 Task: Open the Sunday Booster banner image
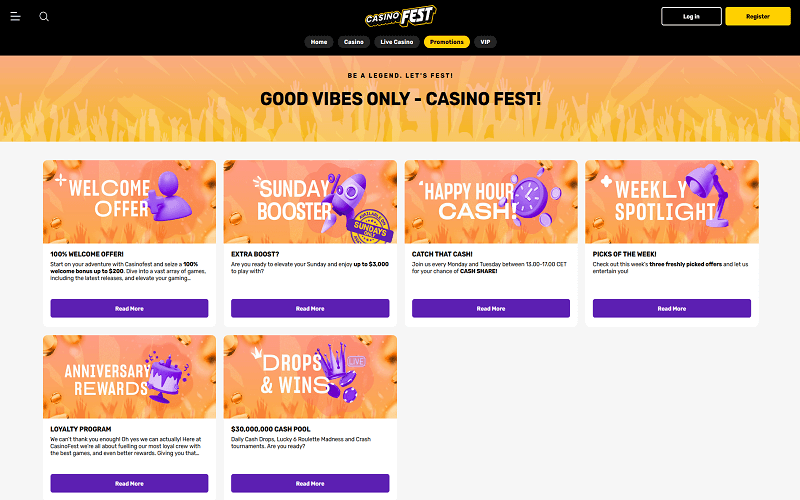(310, 202)
